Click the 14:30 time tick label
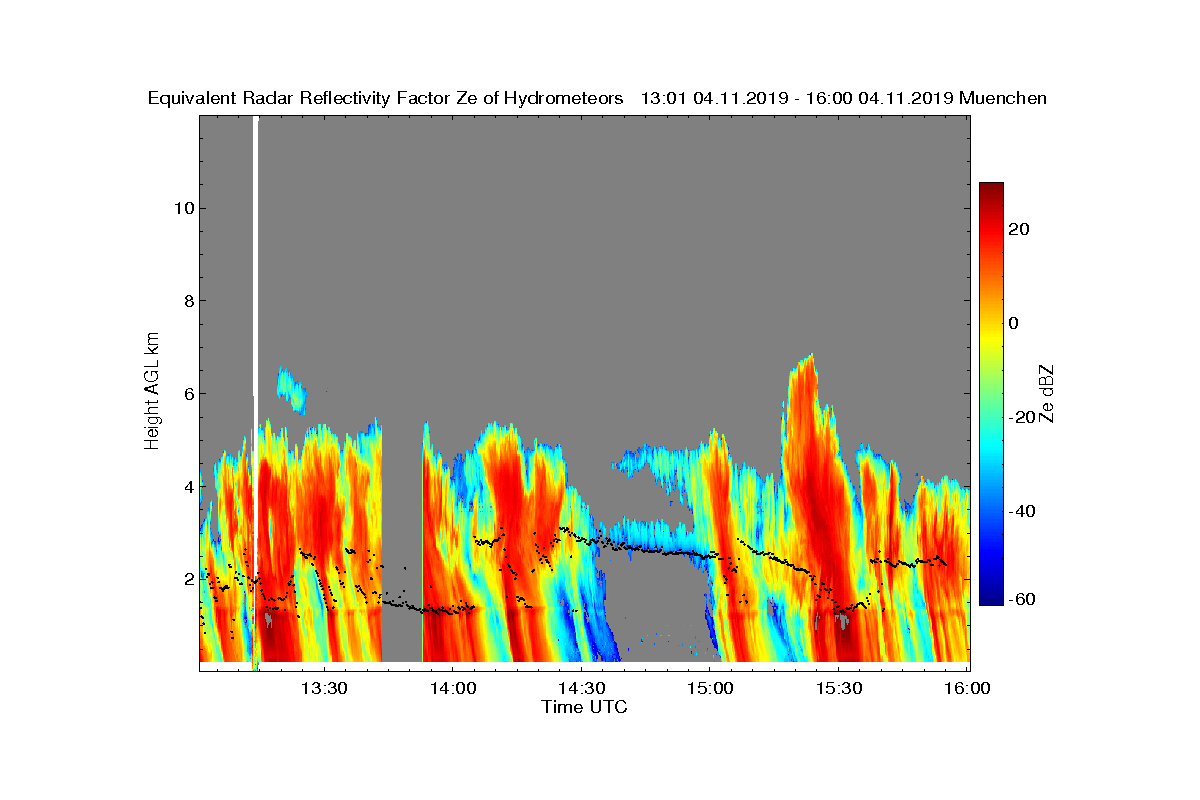Screen dimensions: 1200x800 (x=581, y=688)
